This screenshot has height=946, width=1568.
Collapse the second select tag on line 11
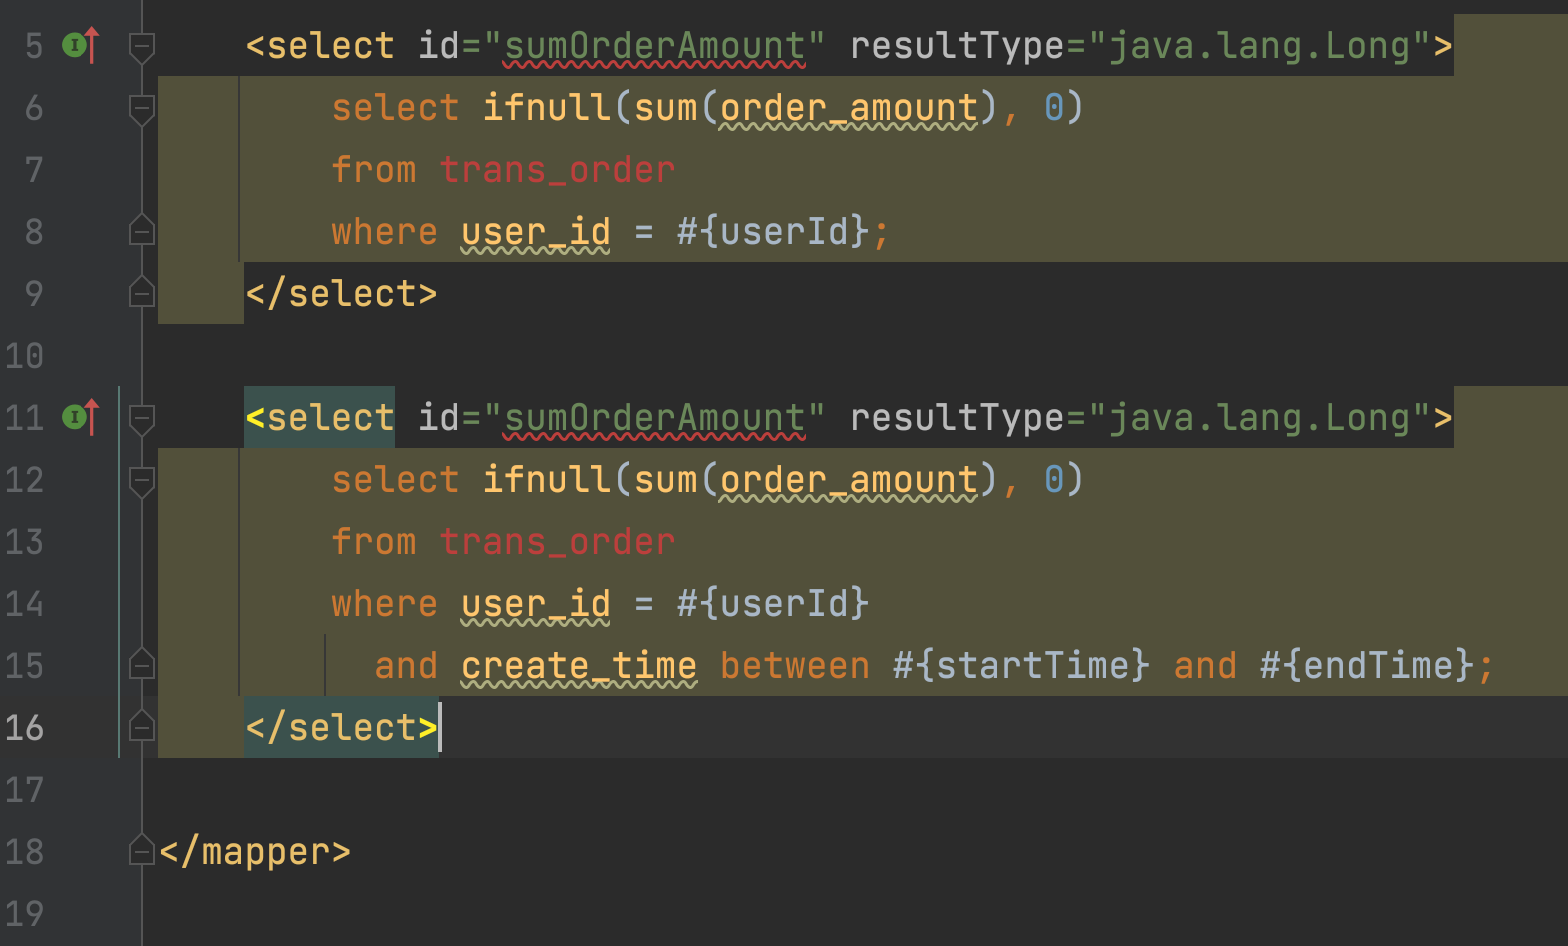(142, 419)
